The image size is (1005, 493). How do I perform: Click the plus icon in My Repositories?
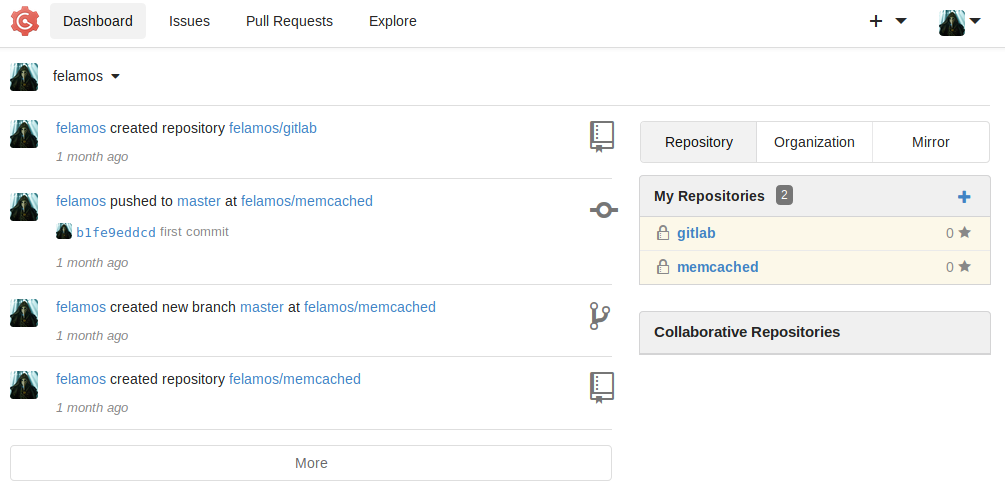tap(964, 197)
